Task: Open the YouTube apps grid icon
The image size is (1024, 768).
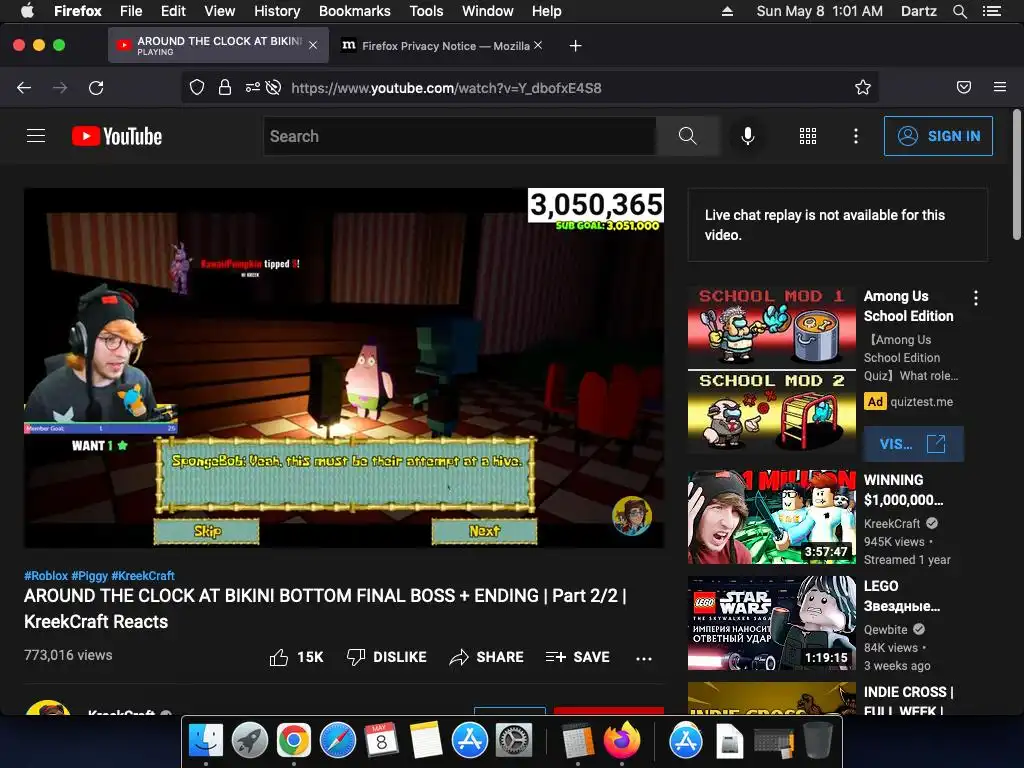Action: tap(808, 136)
